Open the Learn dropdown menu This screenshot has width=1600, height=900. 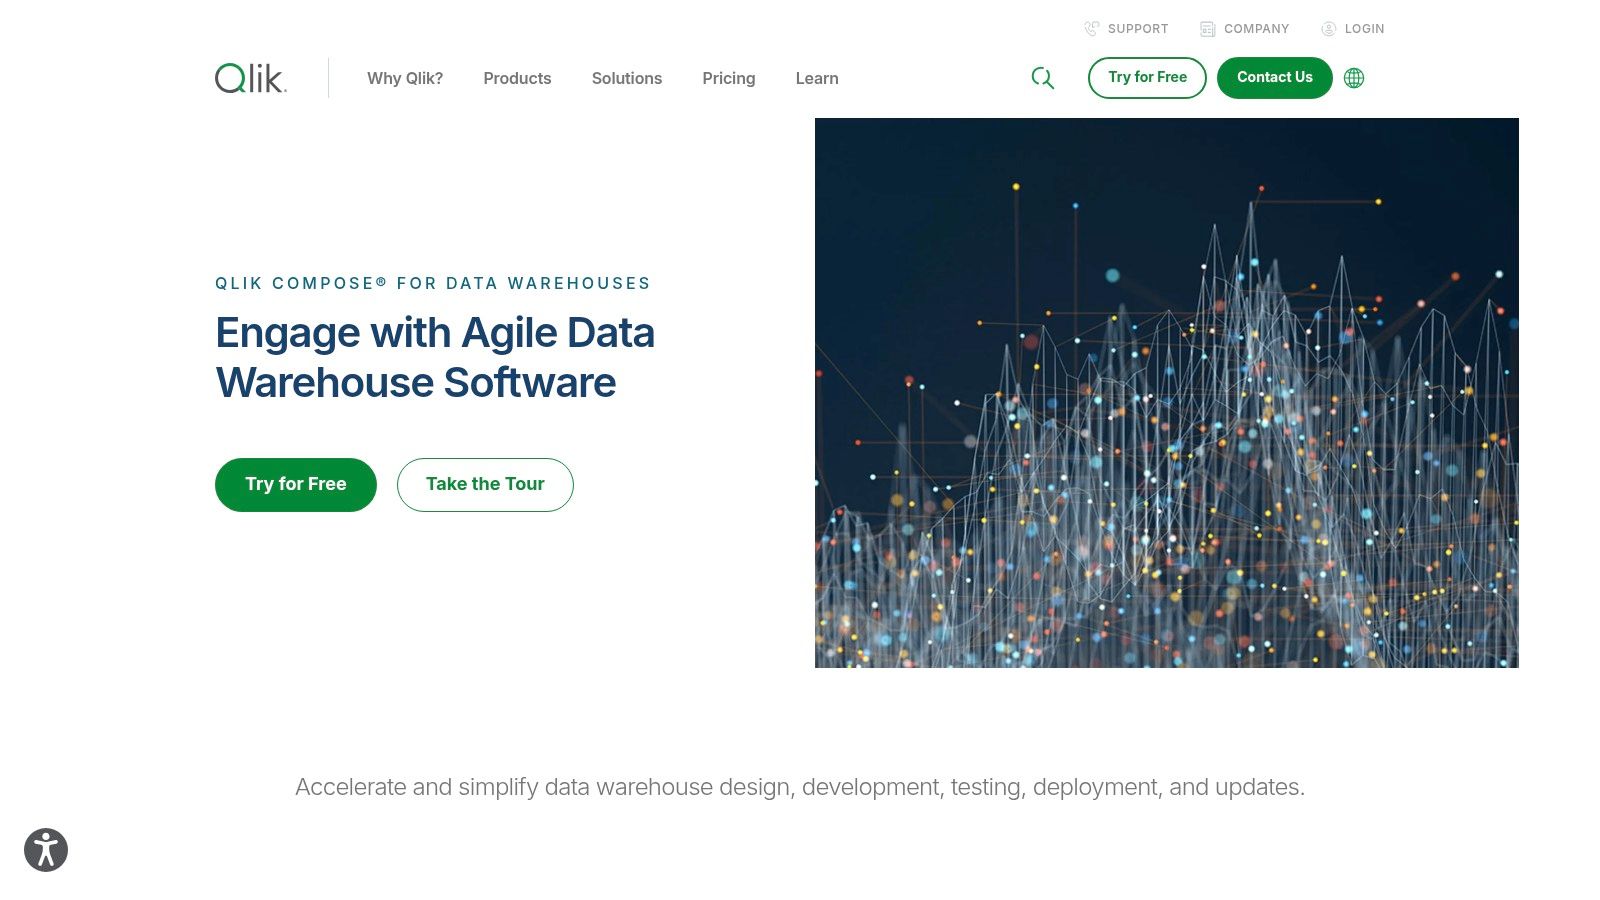[816, 78]
